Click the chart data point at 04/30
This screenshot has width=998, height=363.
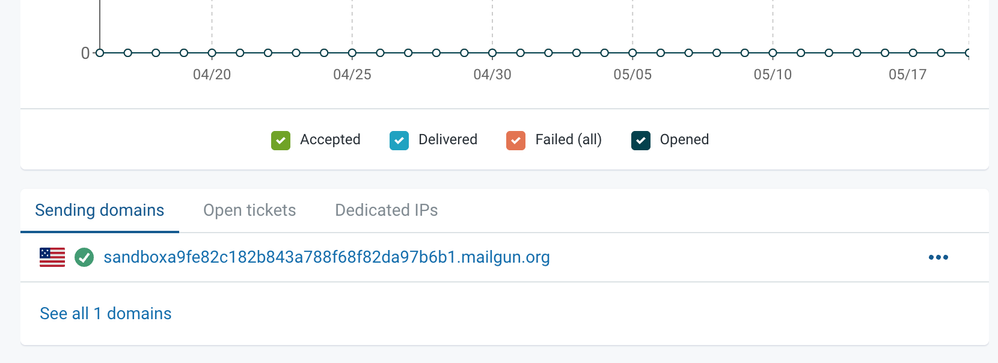pyautogui.click(x=492, y=53)
